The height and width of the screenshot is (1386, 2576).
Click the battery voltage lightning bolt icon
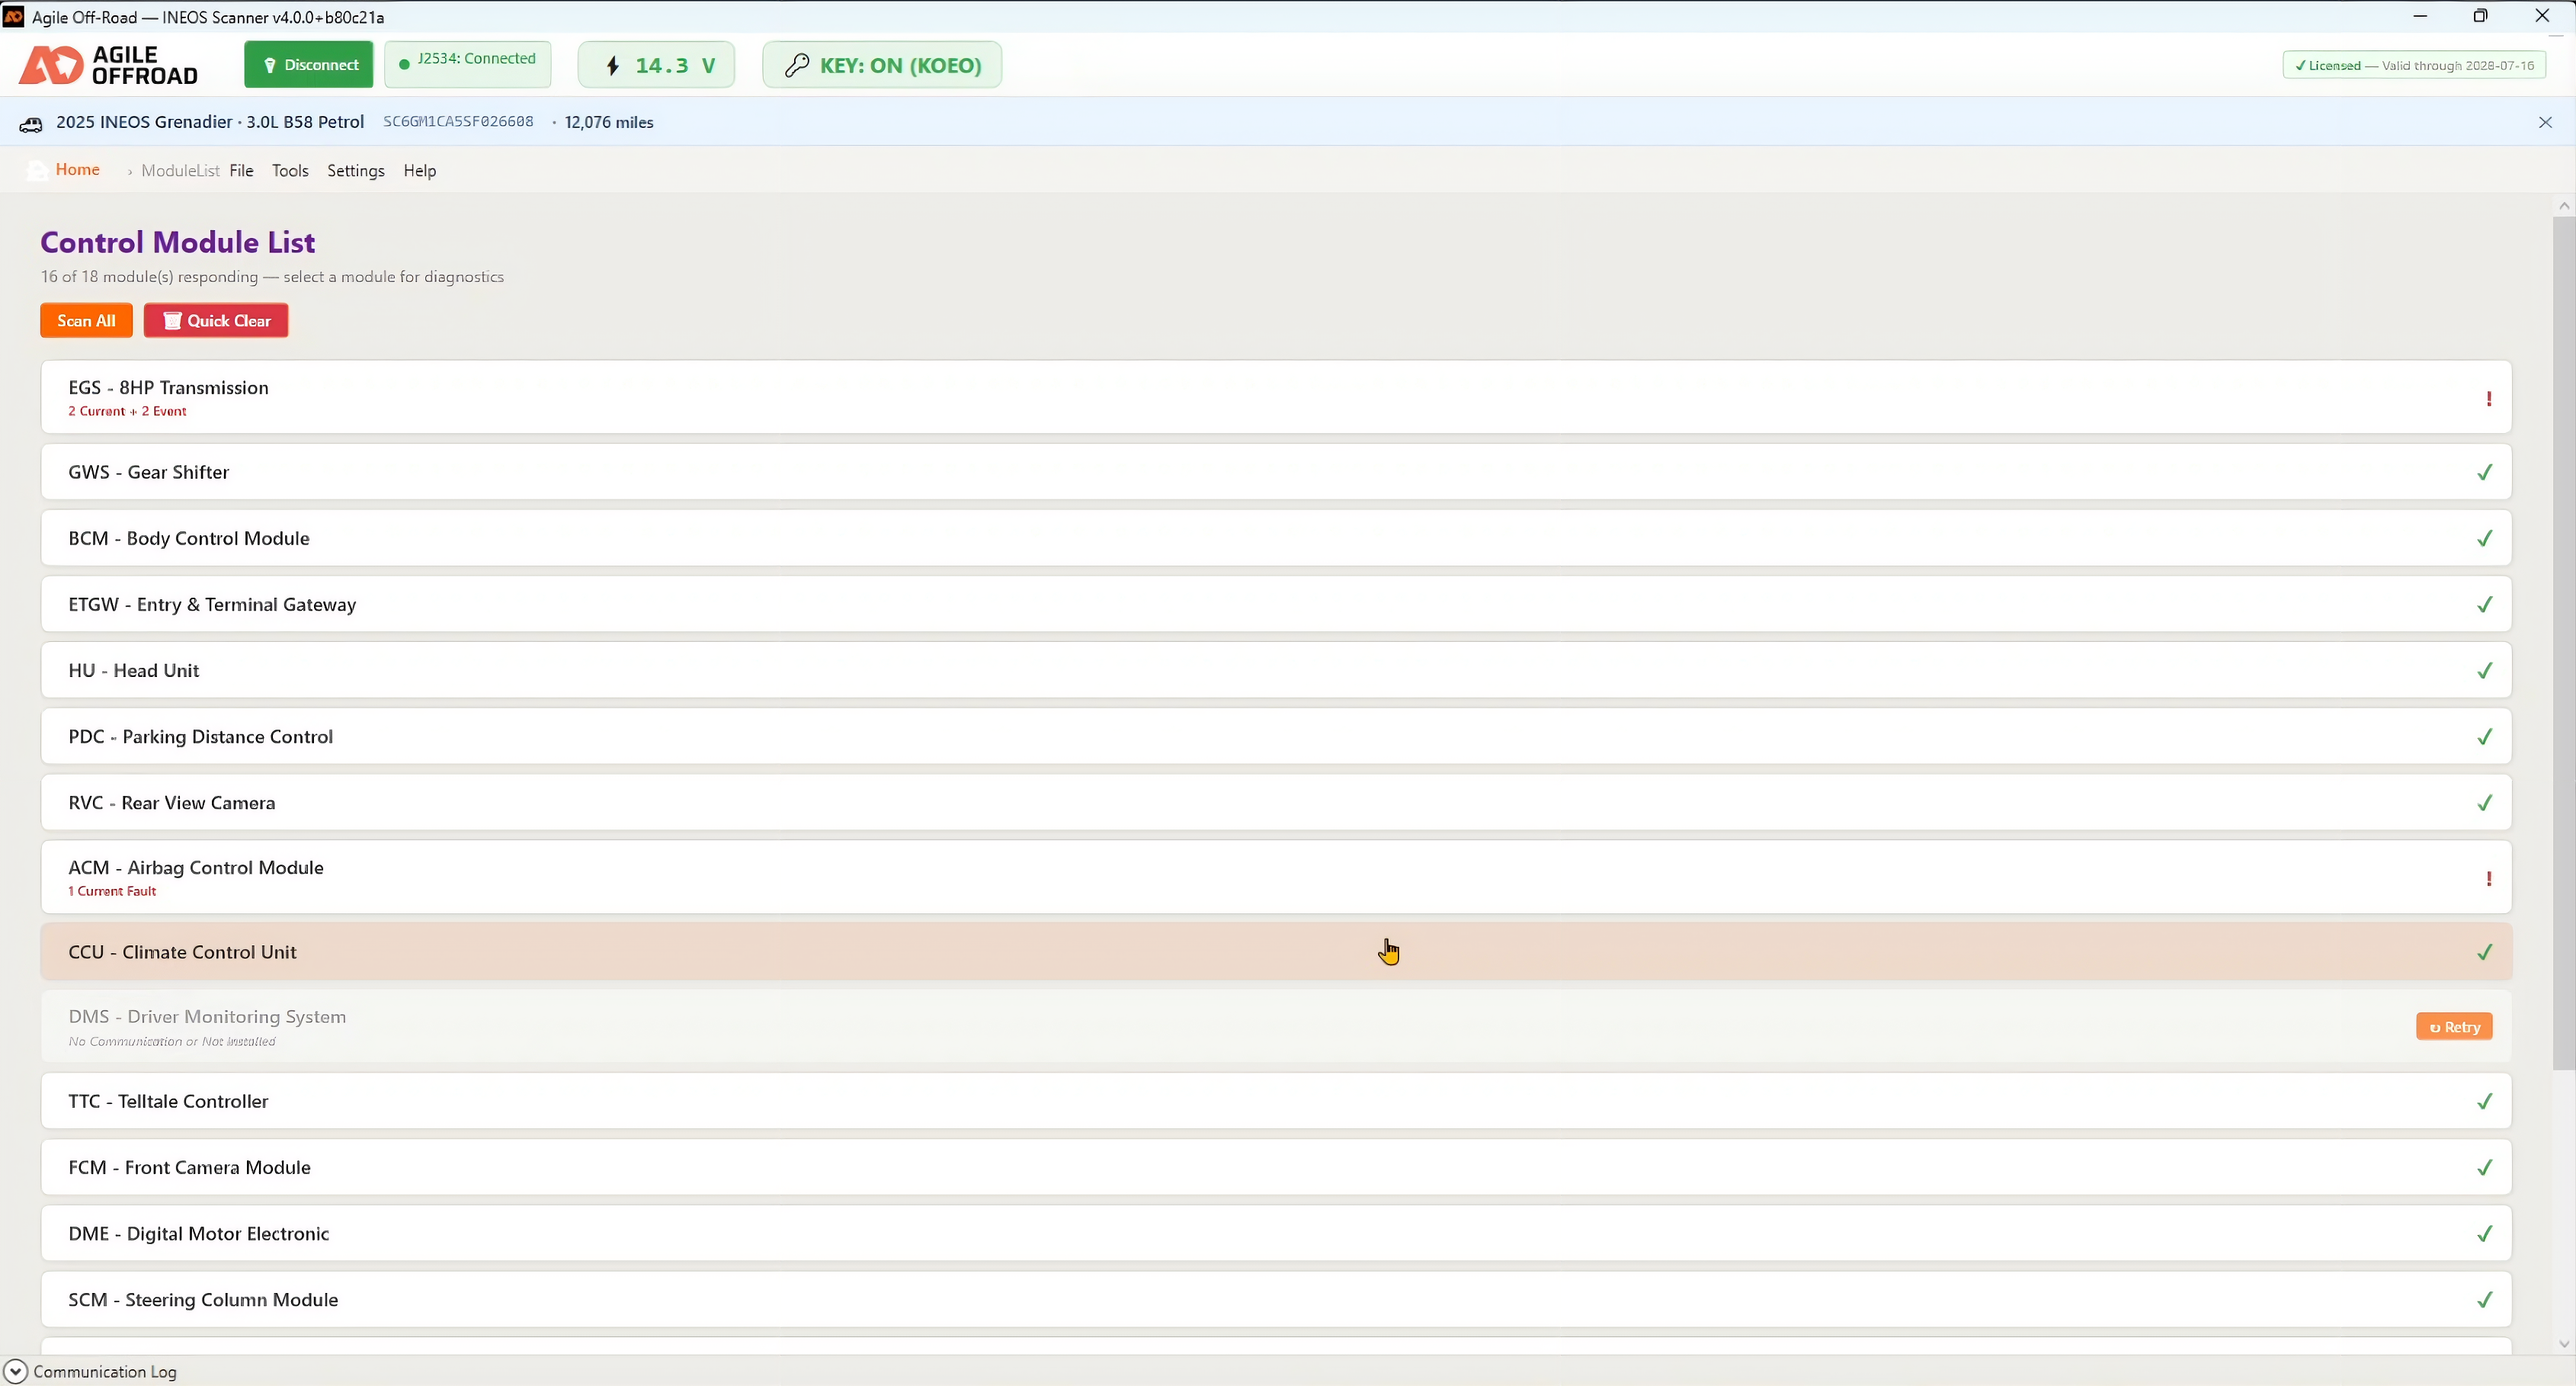613,65
